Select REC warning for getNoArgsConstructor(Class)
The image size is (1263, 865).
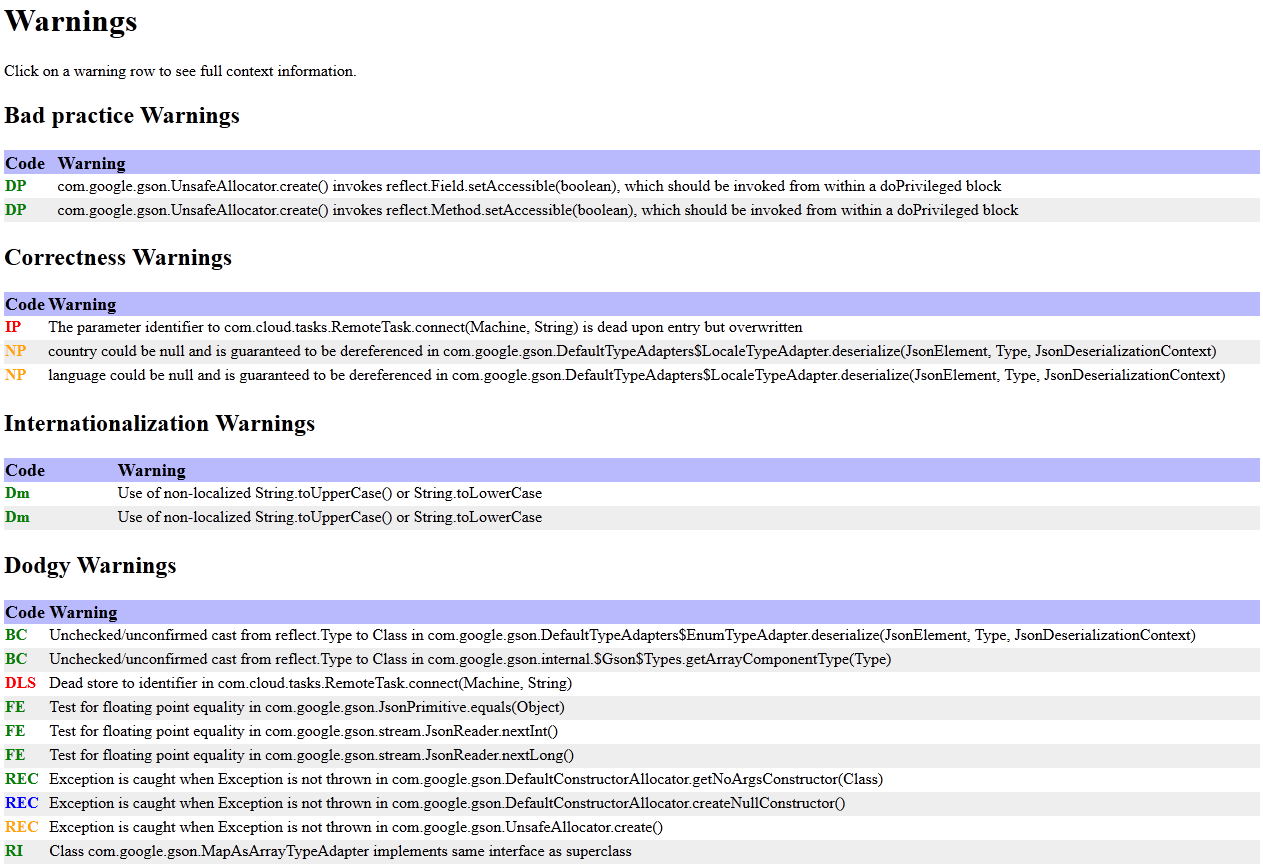click(x=631, y=779)
